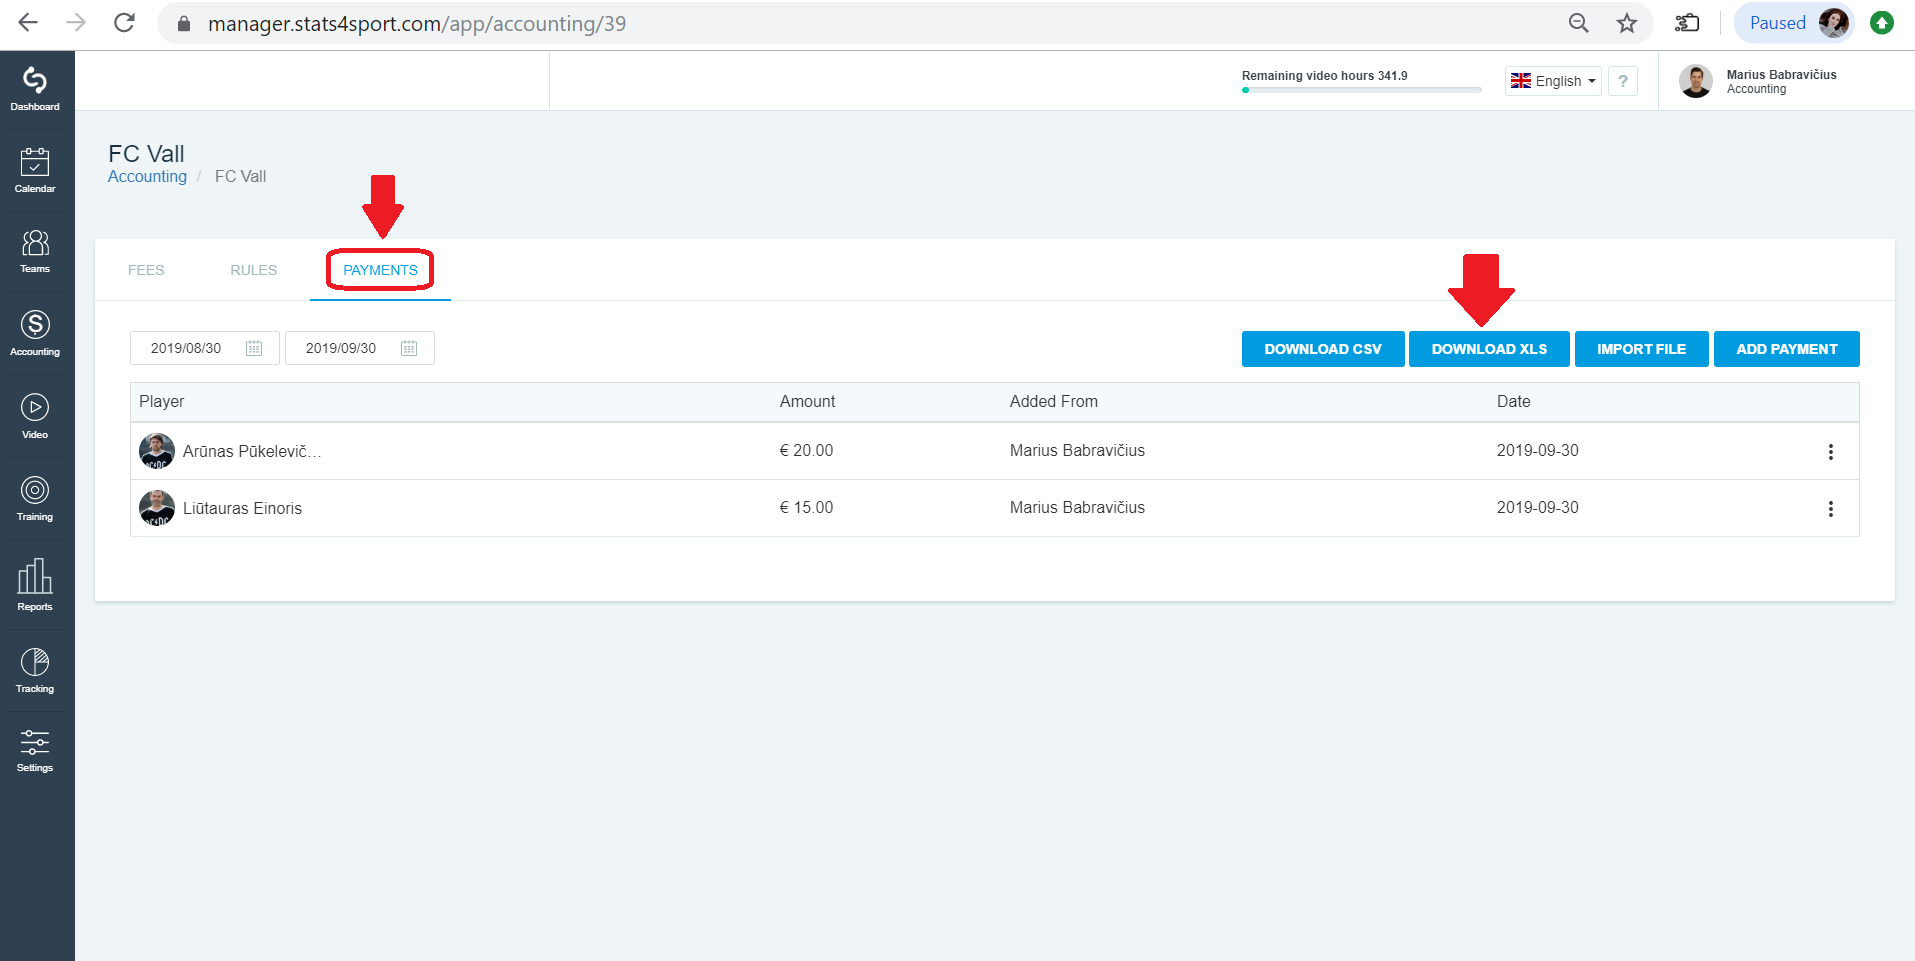This screenshot has width=1915, height=961.
Task: Open the options menu for Liūtauras Einoris row
Action: [1831, 509]
